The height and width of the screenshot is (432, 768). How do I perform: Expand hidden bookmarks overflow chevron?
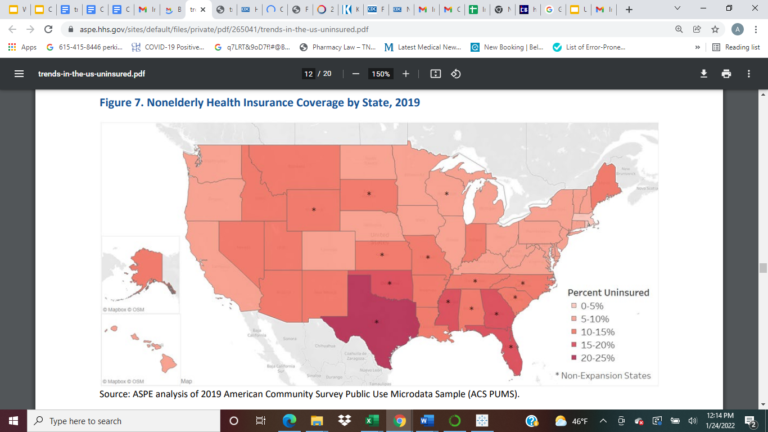pos(697,47)
